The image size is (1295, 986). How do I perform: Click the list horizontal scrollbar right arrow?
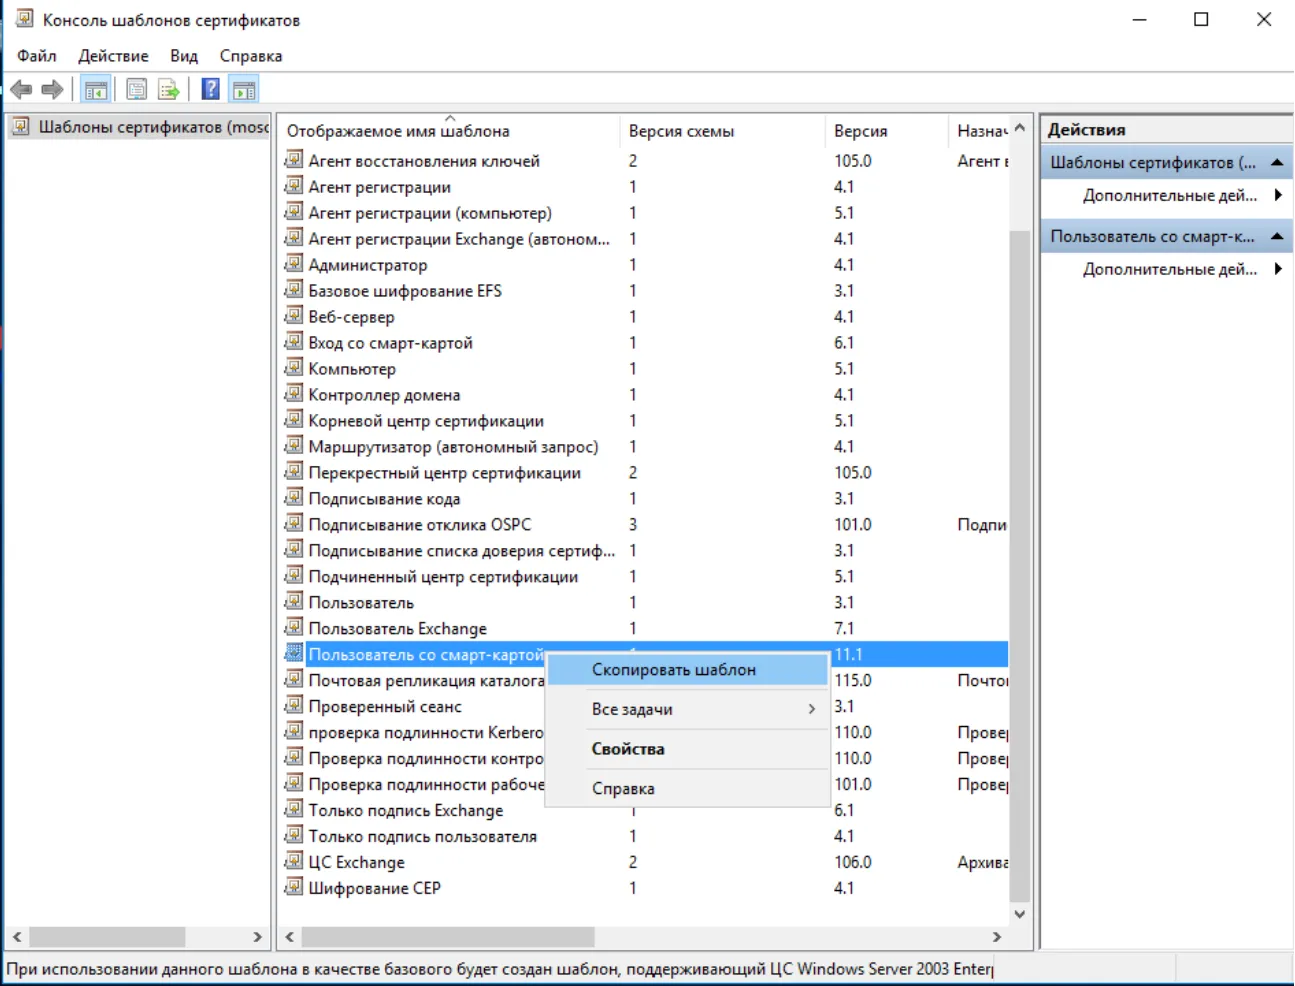[x=996, y=937]
